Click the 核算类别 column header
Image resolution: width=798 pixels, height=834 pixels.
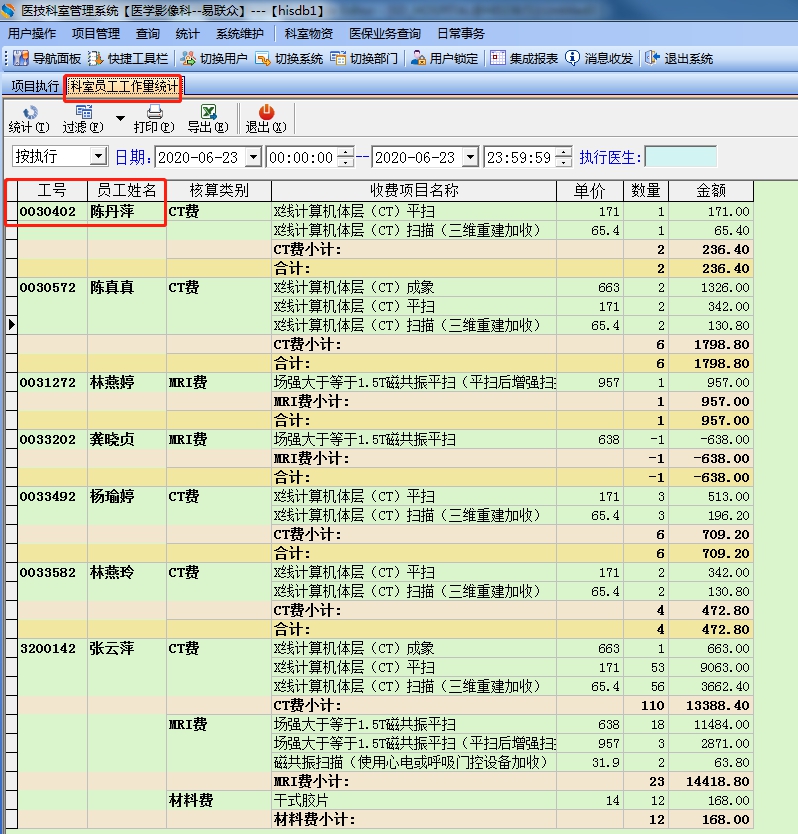[219, 190]
